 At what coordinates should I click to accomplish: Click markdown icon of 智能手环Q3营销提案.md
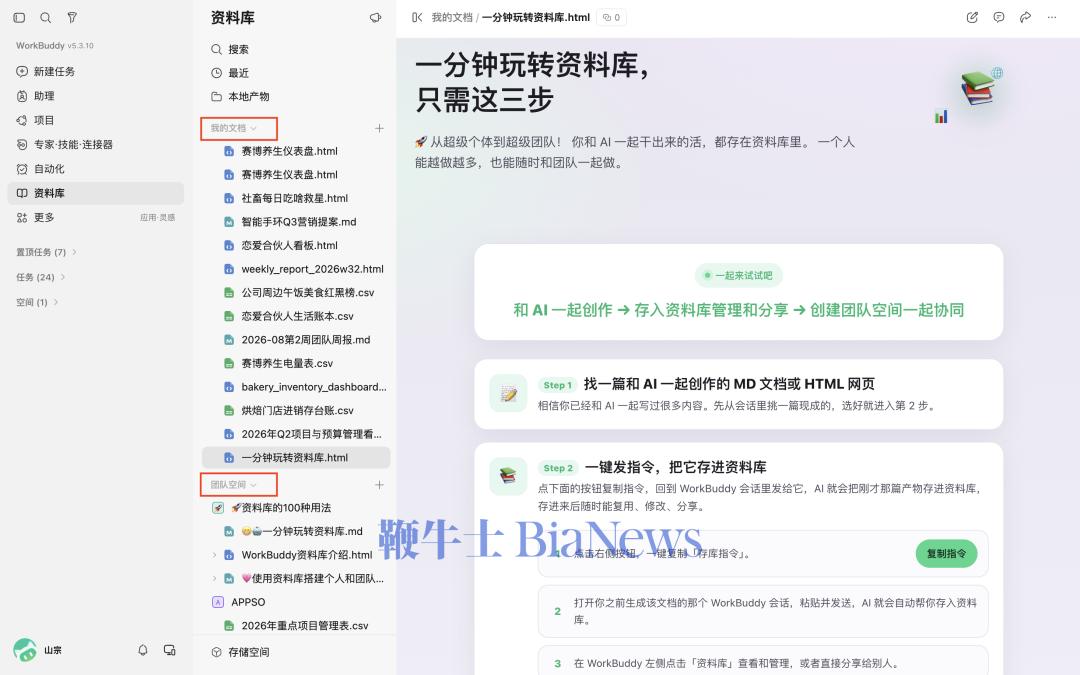(x=229, y=222)
